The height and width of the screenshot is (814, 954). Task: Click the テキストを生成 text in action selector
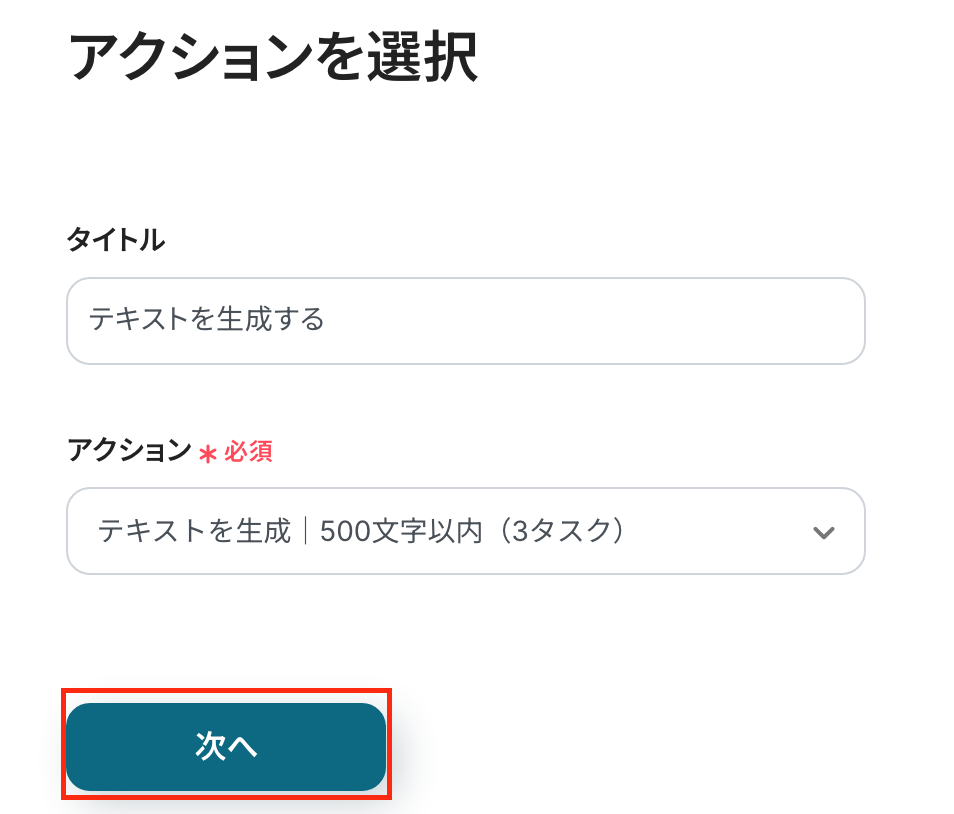pos(194,531)
